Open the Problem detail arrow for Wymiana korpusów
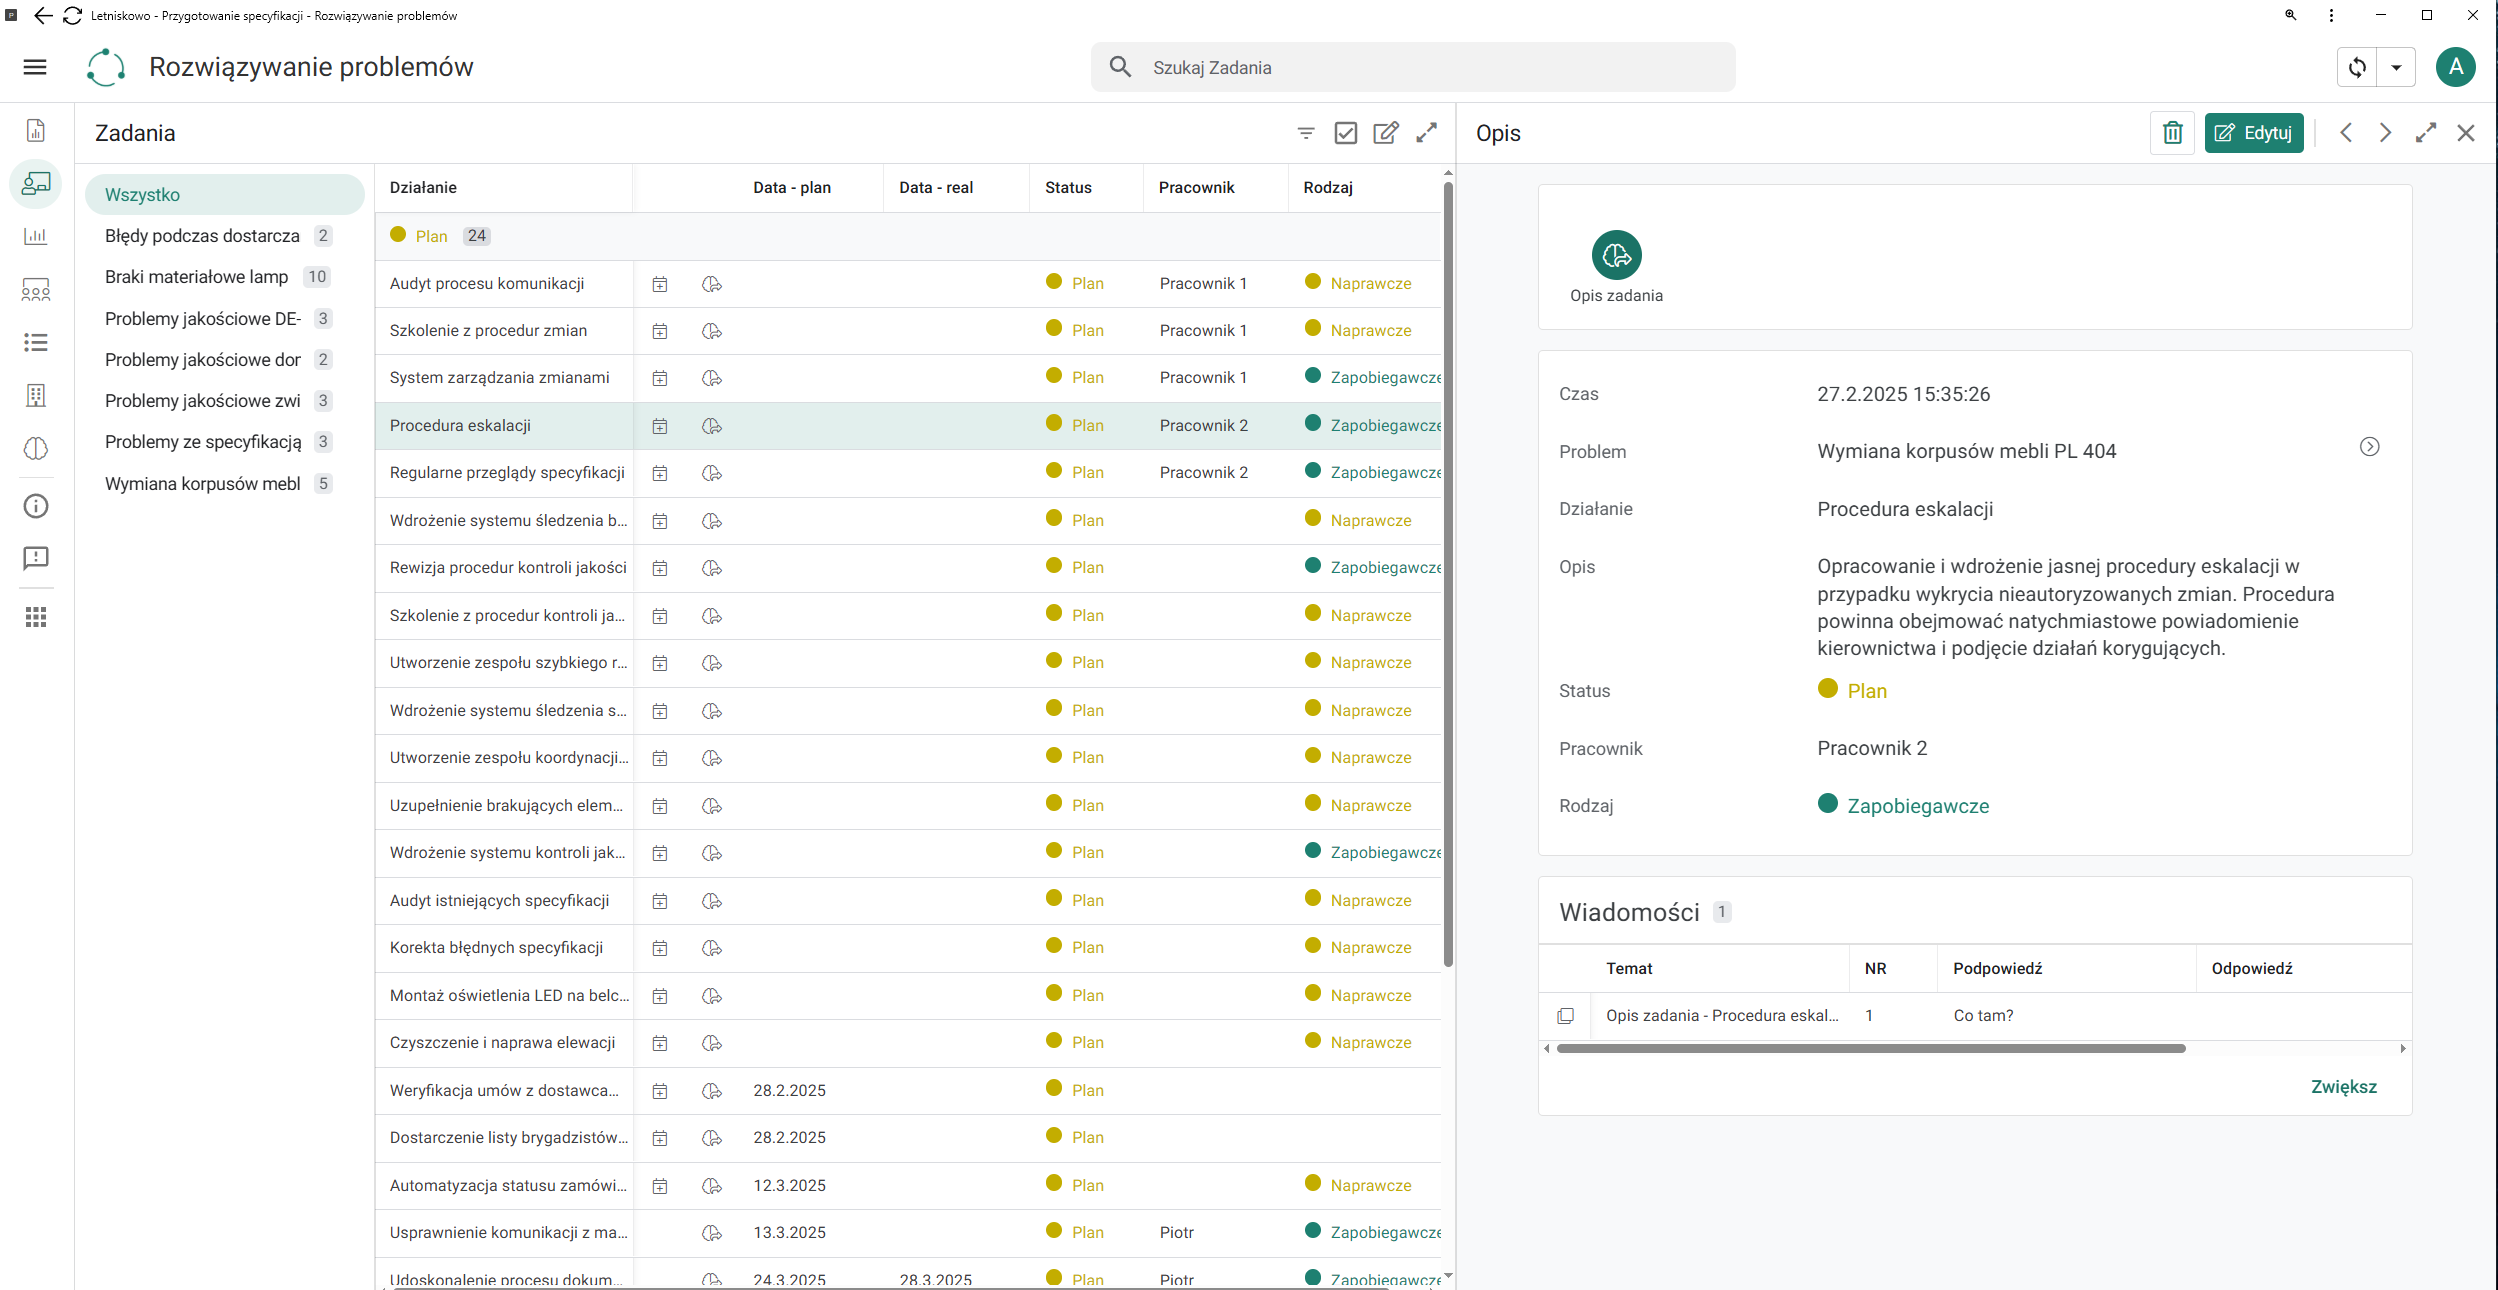2498x1290 pixels. click(2369, 447)
